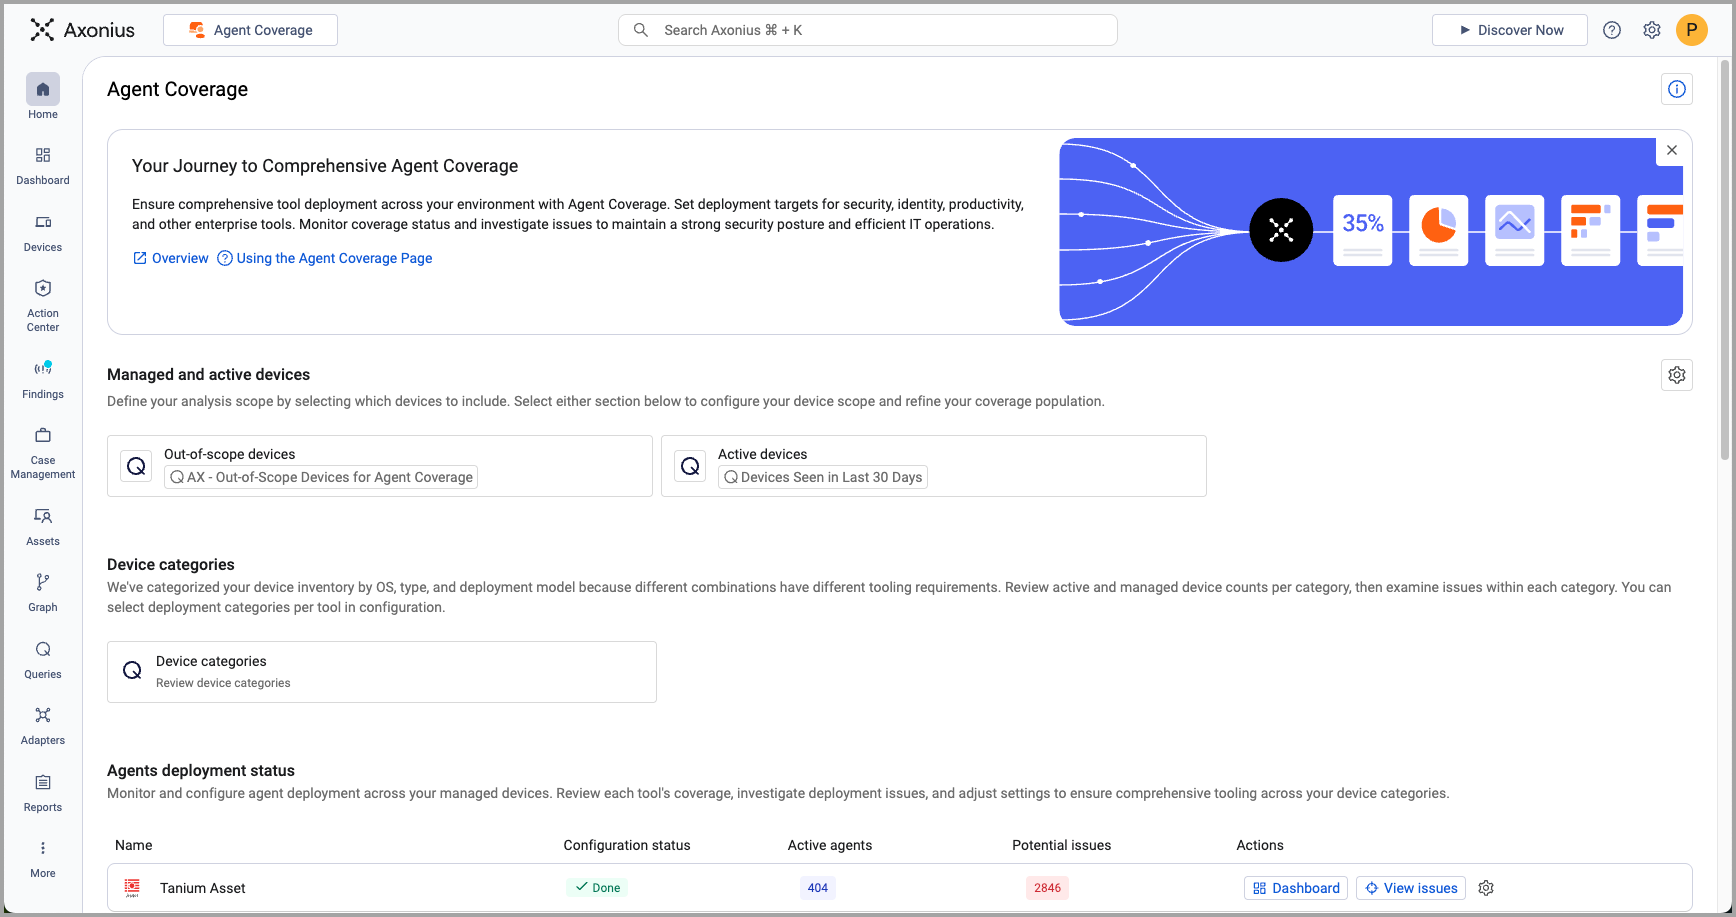Image resolution: width=1736 pixels, height=917 pixels.
Task: Open the help question-mark icon
Action: (x=1612, y=30)
